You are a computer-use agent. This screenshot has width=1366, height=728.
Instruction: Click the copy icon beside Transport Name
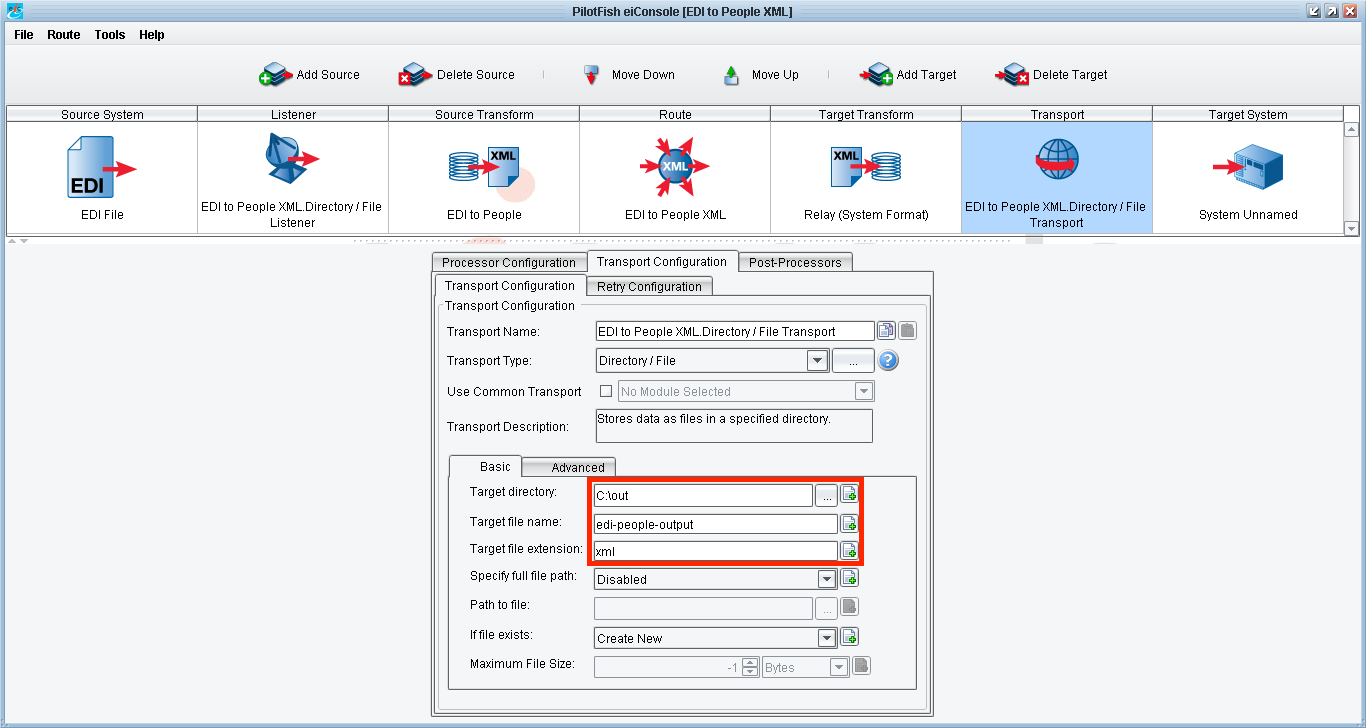pyautogui.click(x=886, y=331)
